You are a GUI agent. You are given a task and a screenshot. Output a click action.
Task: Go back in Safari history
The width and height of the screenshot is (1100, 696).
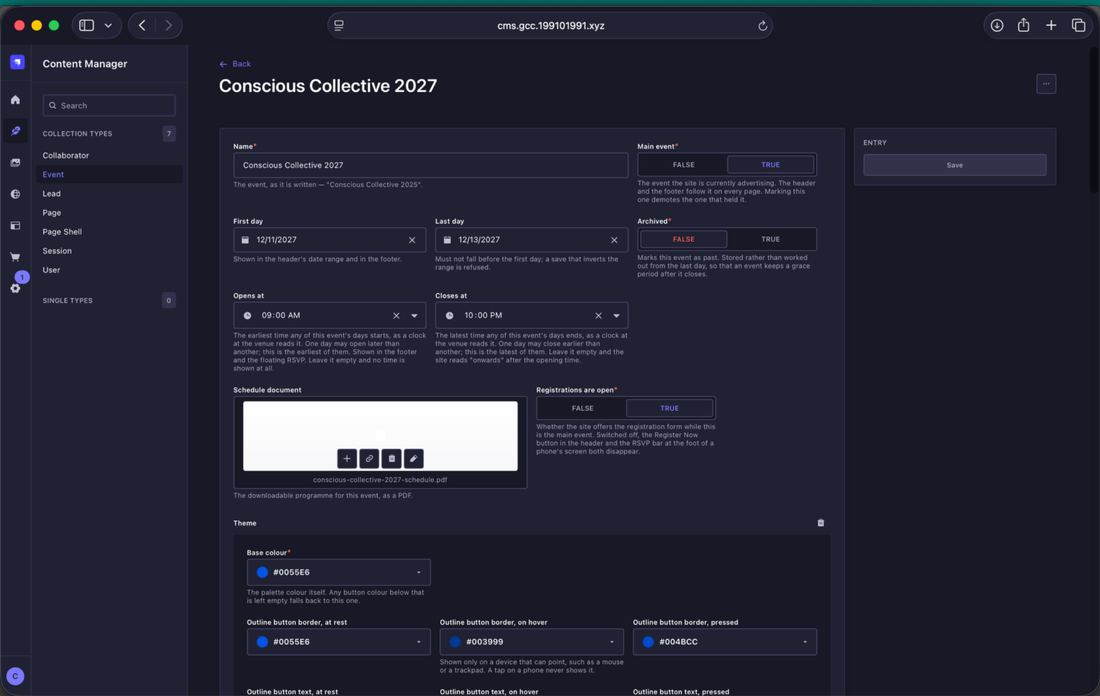tap(142, 25)
